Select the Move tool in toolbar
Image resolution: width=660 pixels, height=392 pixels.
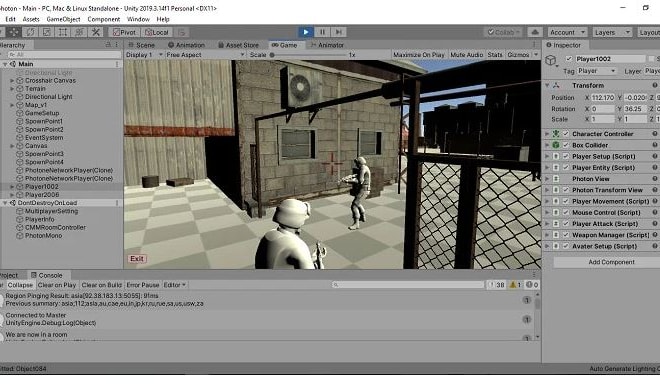click(x=13, y=32)
